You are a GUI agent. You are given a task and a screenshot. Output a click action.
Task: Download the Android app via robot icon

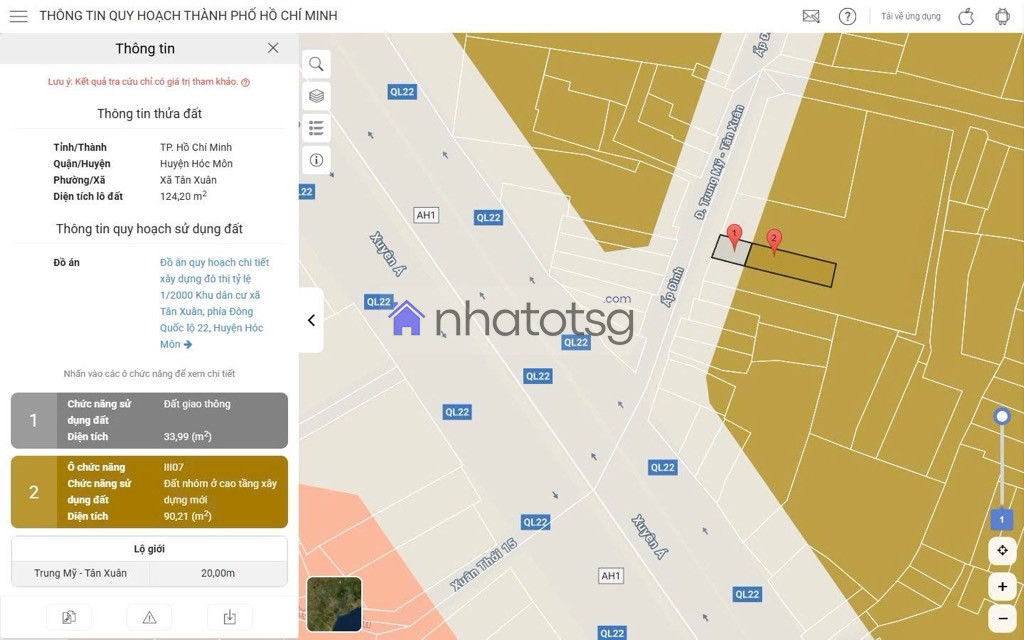click(1002, 16)
